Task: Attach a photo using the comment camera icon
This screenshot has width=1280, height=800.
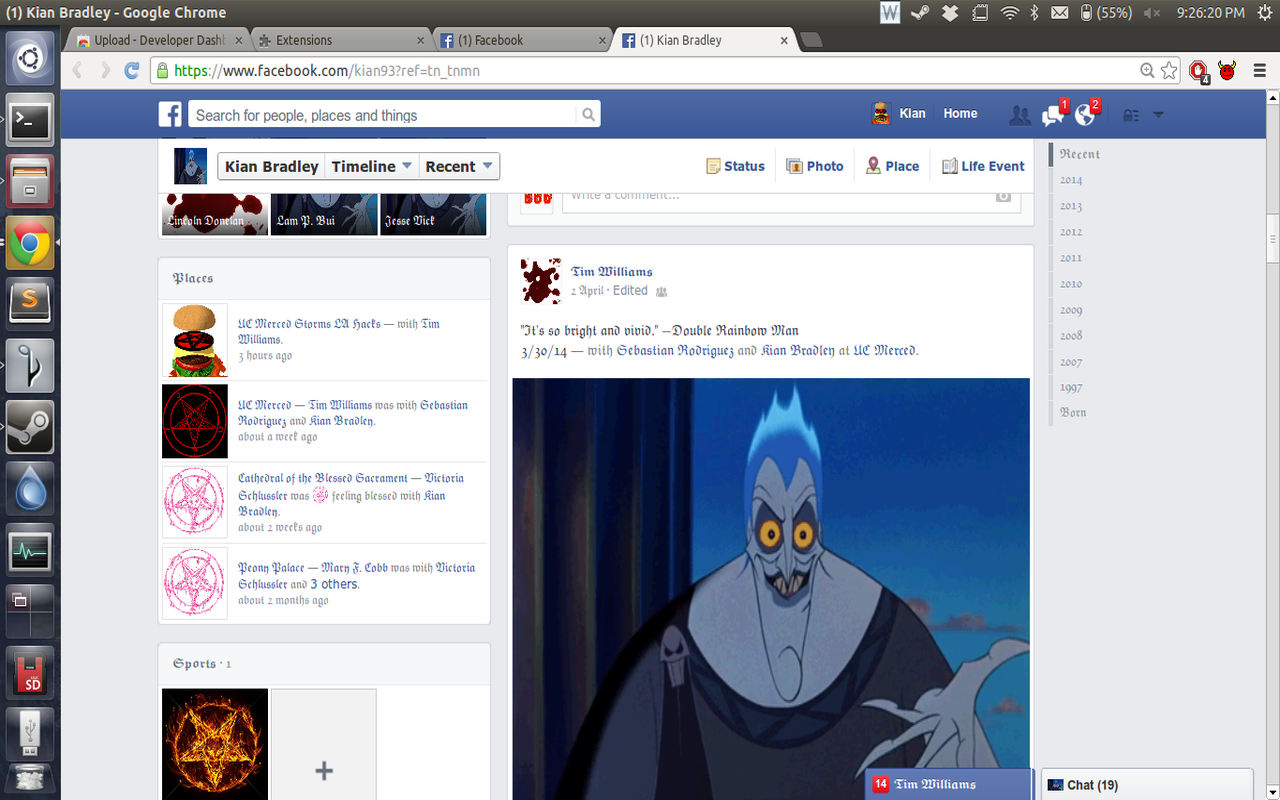Action: click(x=1003, y=196)
